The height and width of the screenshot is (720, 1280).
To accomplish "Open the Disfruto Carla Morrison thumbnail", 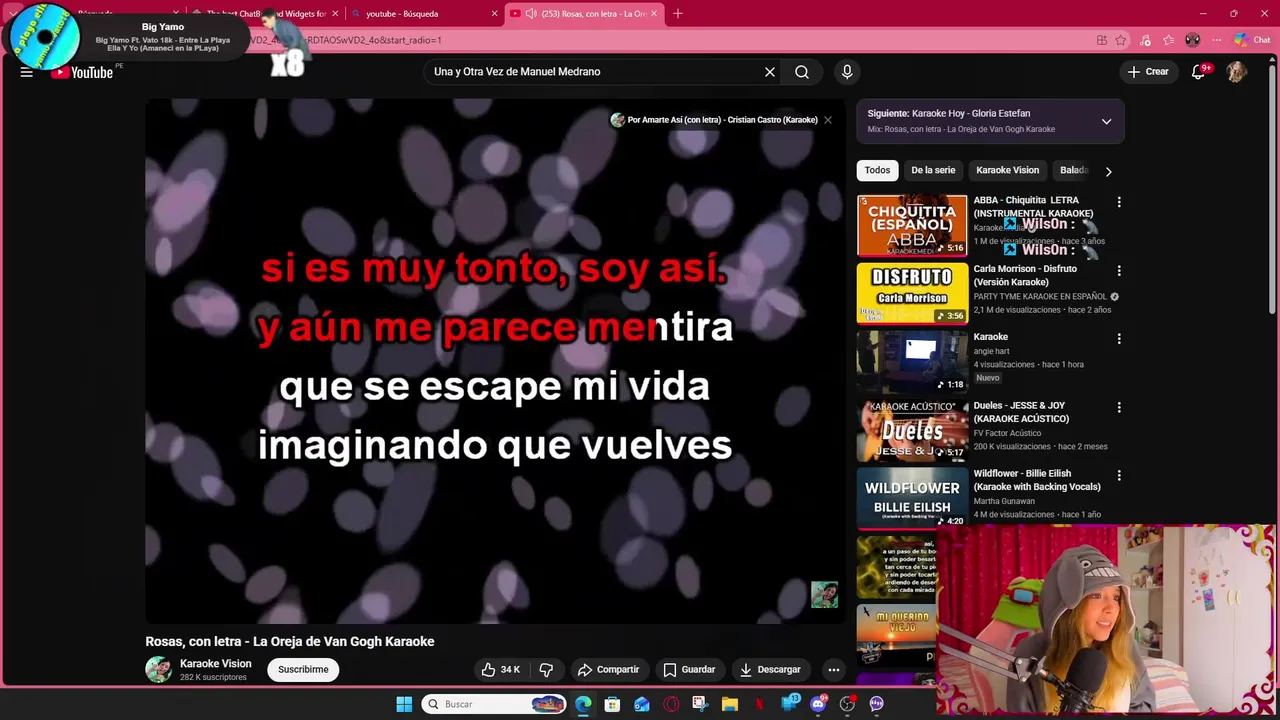I will coord(912,293).
